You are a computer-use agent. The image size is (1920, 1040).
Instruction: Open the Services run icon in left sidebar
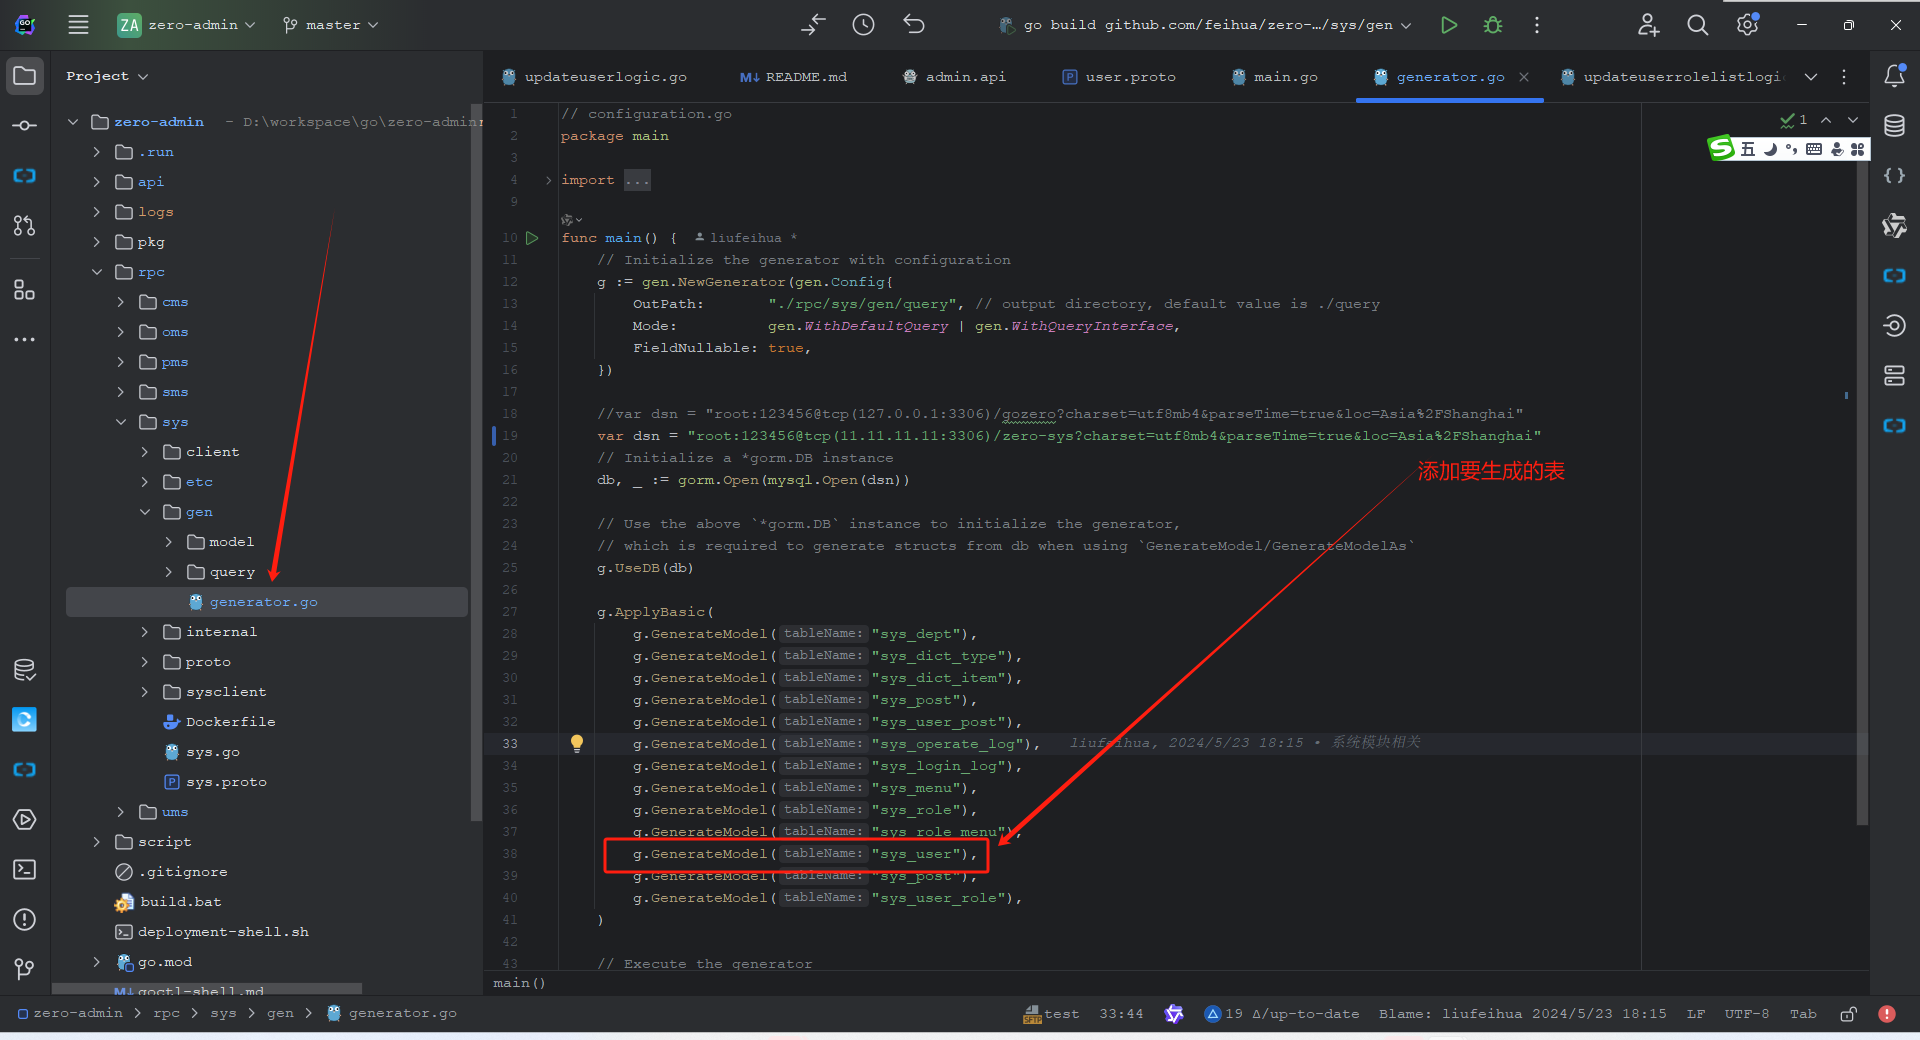25,820
